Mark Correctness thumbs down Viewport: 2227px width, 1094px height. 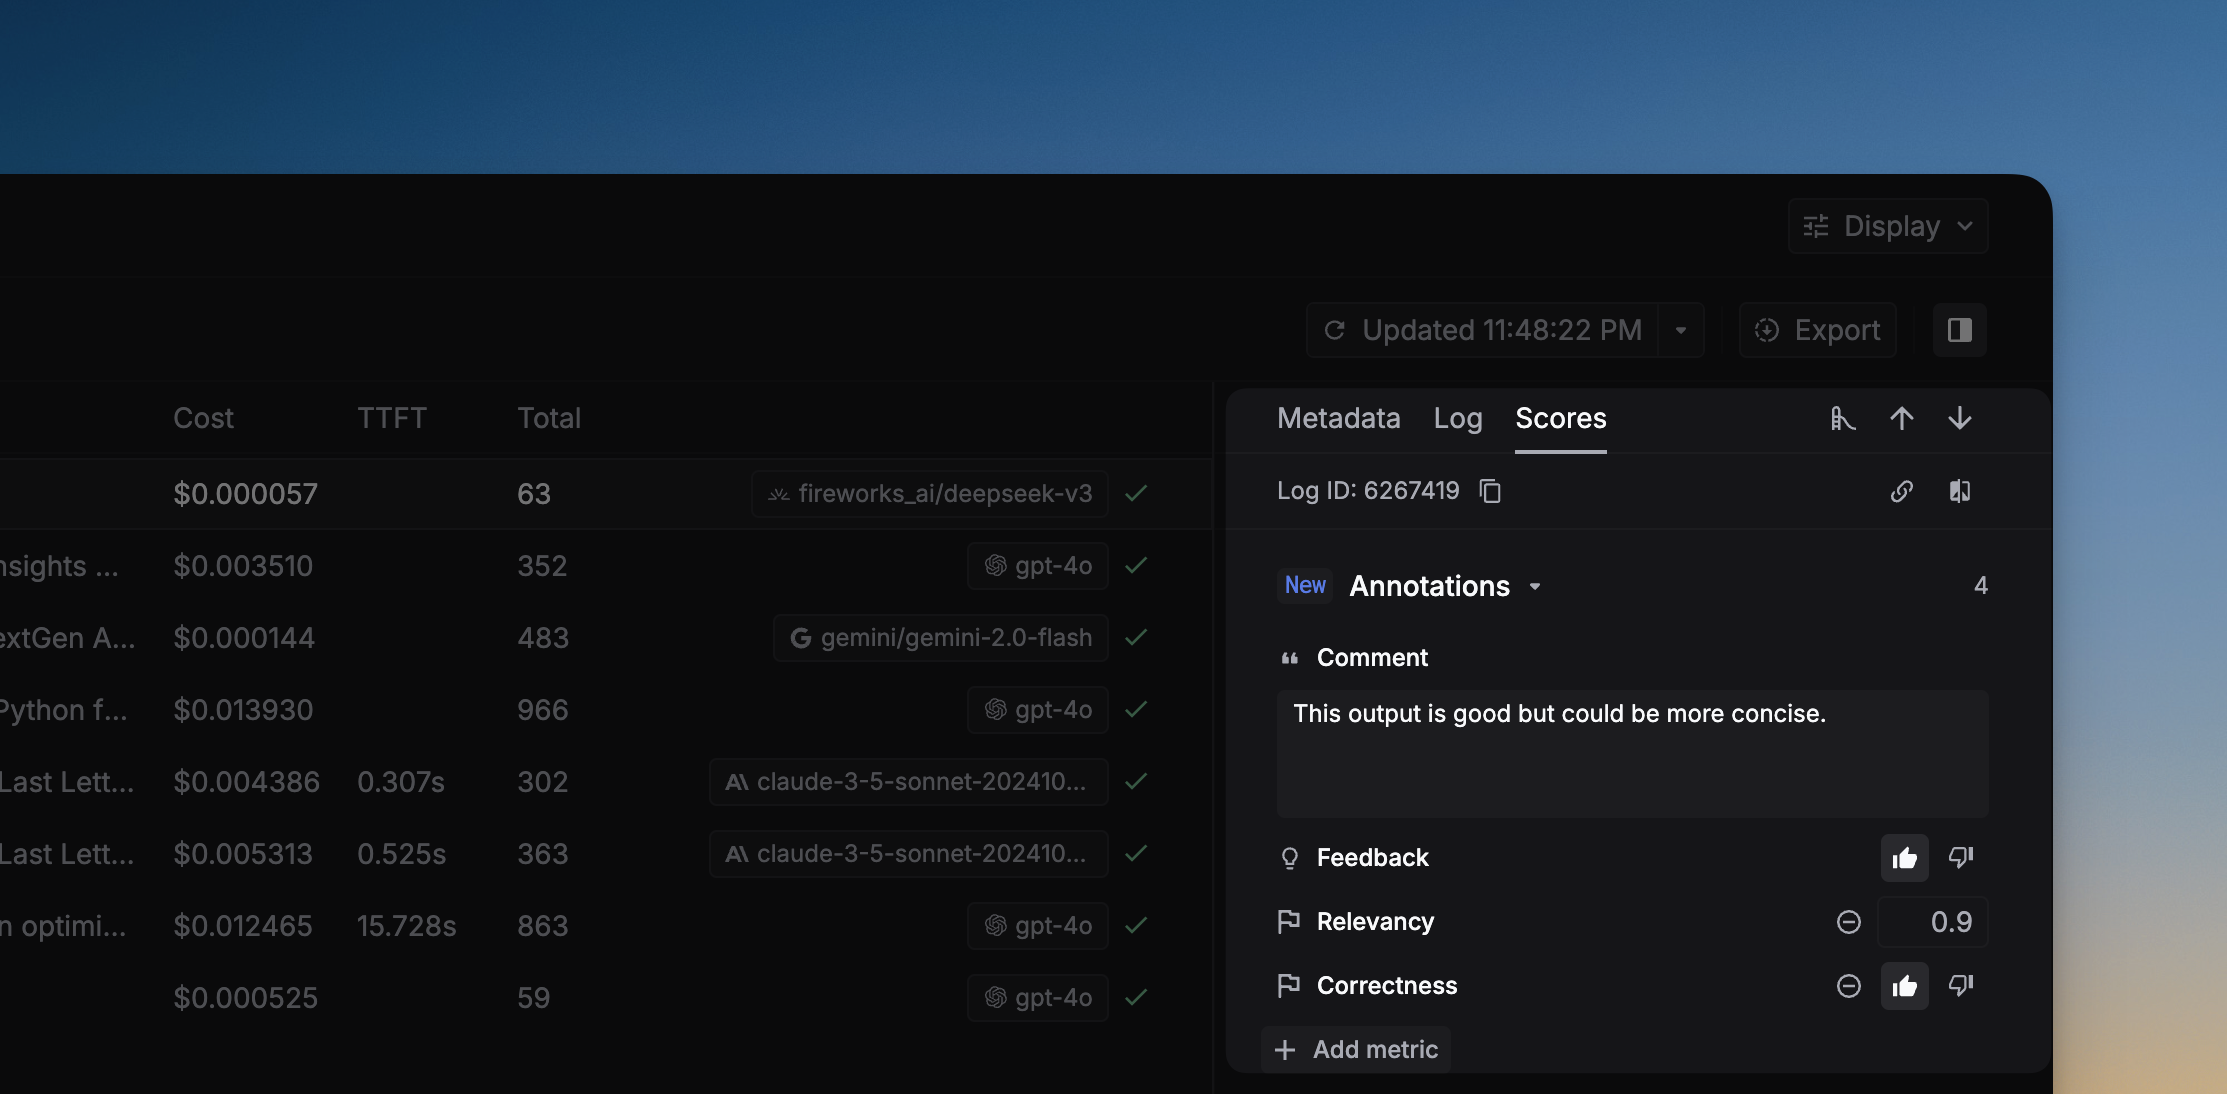[x=1960, y=985]
